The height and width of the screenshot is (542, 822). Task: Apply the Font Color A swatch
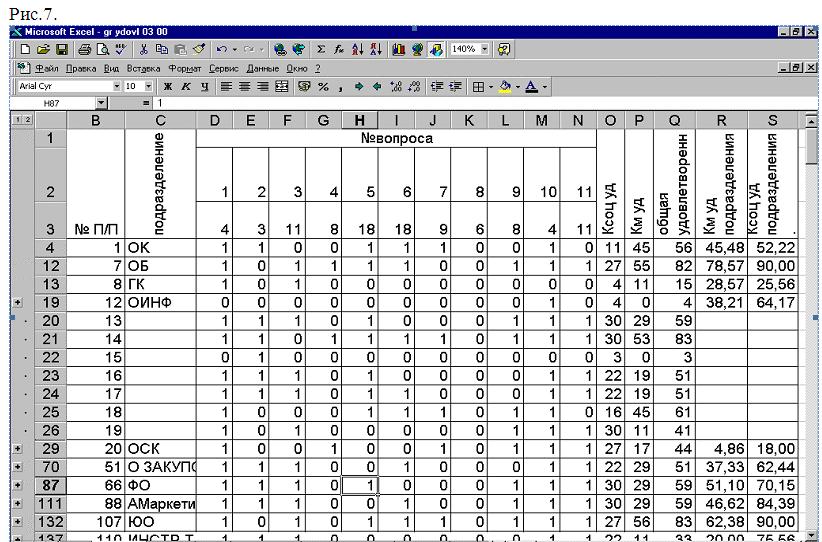pyautogui.click(x=531, y=86)
